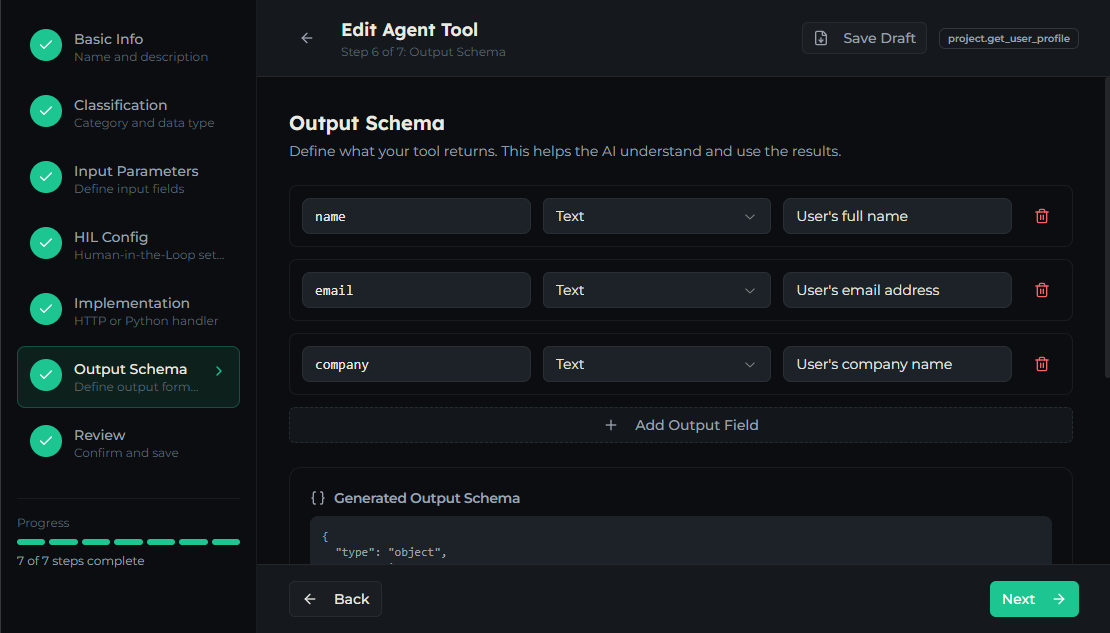This screenshot has width=1110, height=633.
Task: Switch to the Implementation step
Action: [x=128, y=311]
